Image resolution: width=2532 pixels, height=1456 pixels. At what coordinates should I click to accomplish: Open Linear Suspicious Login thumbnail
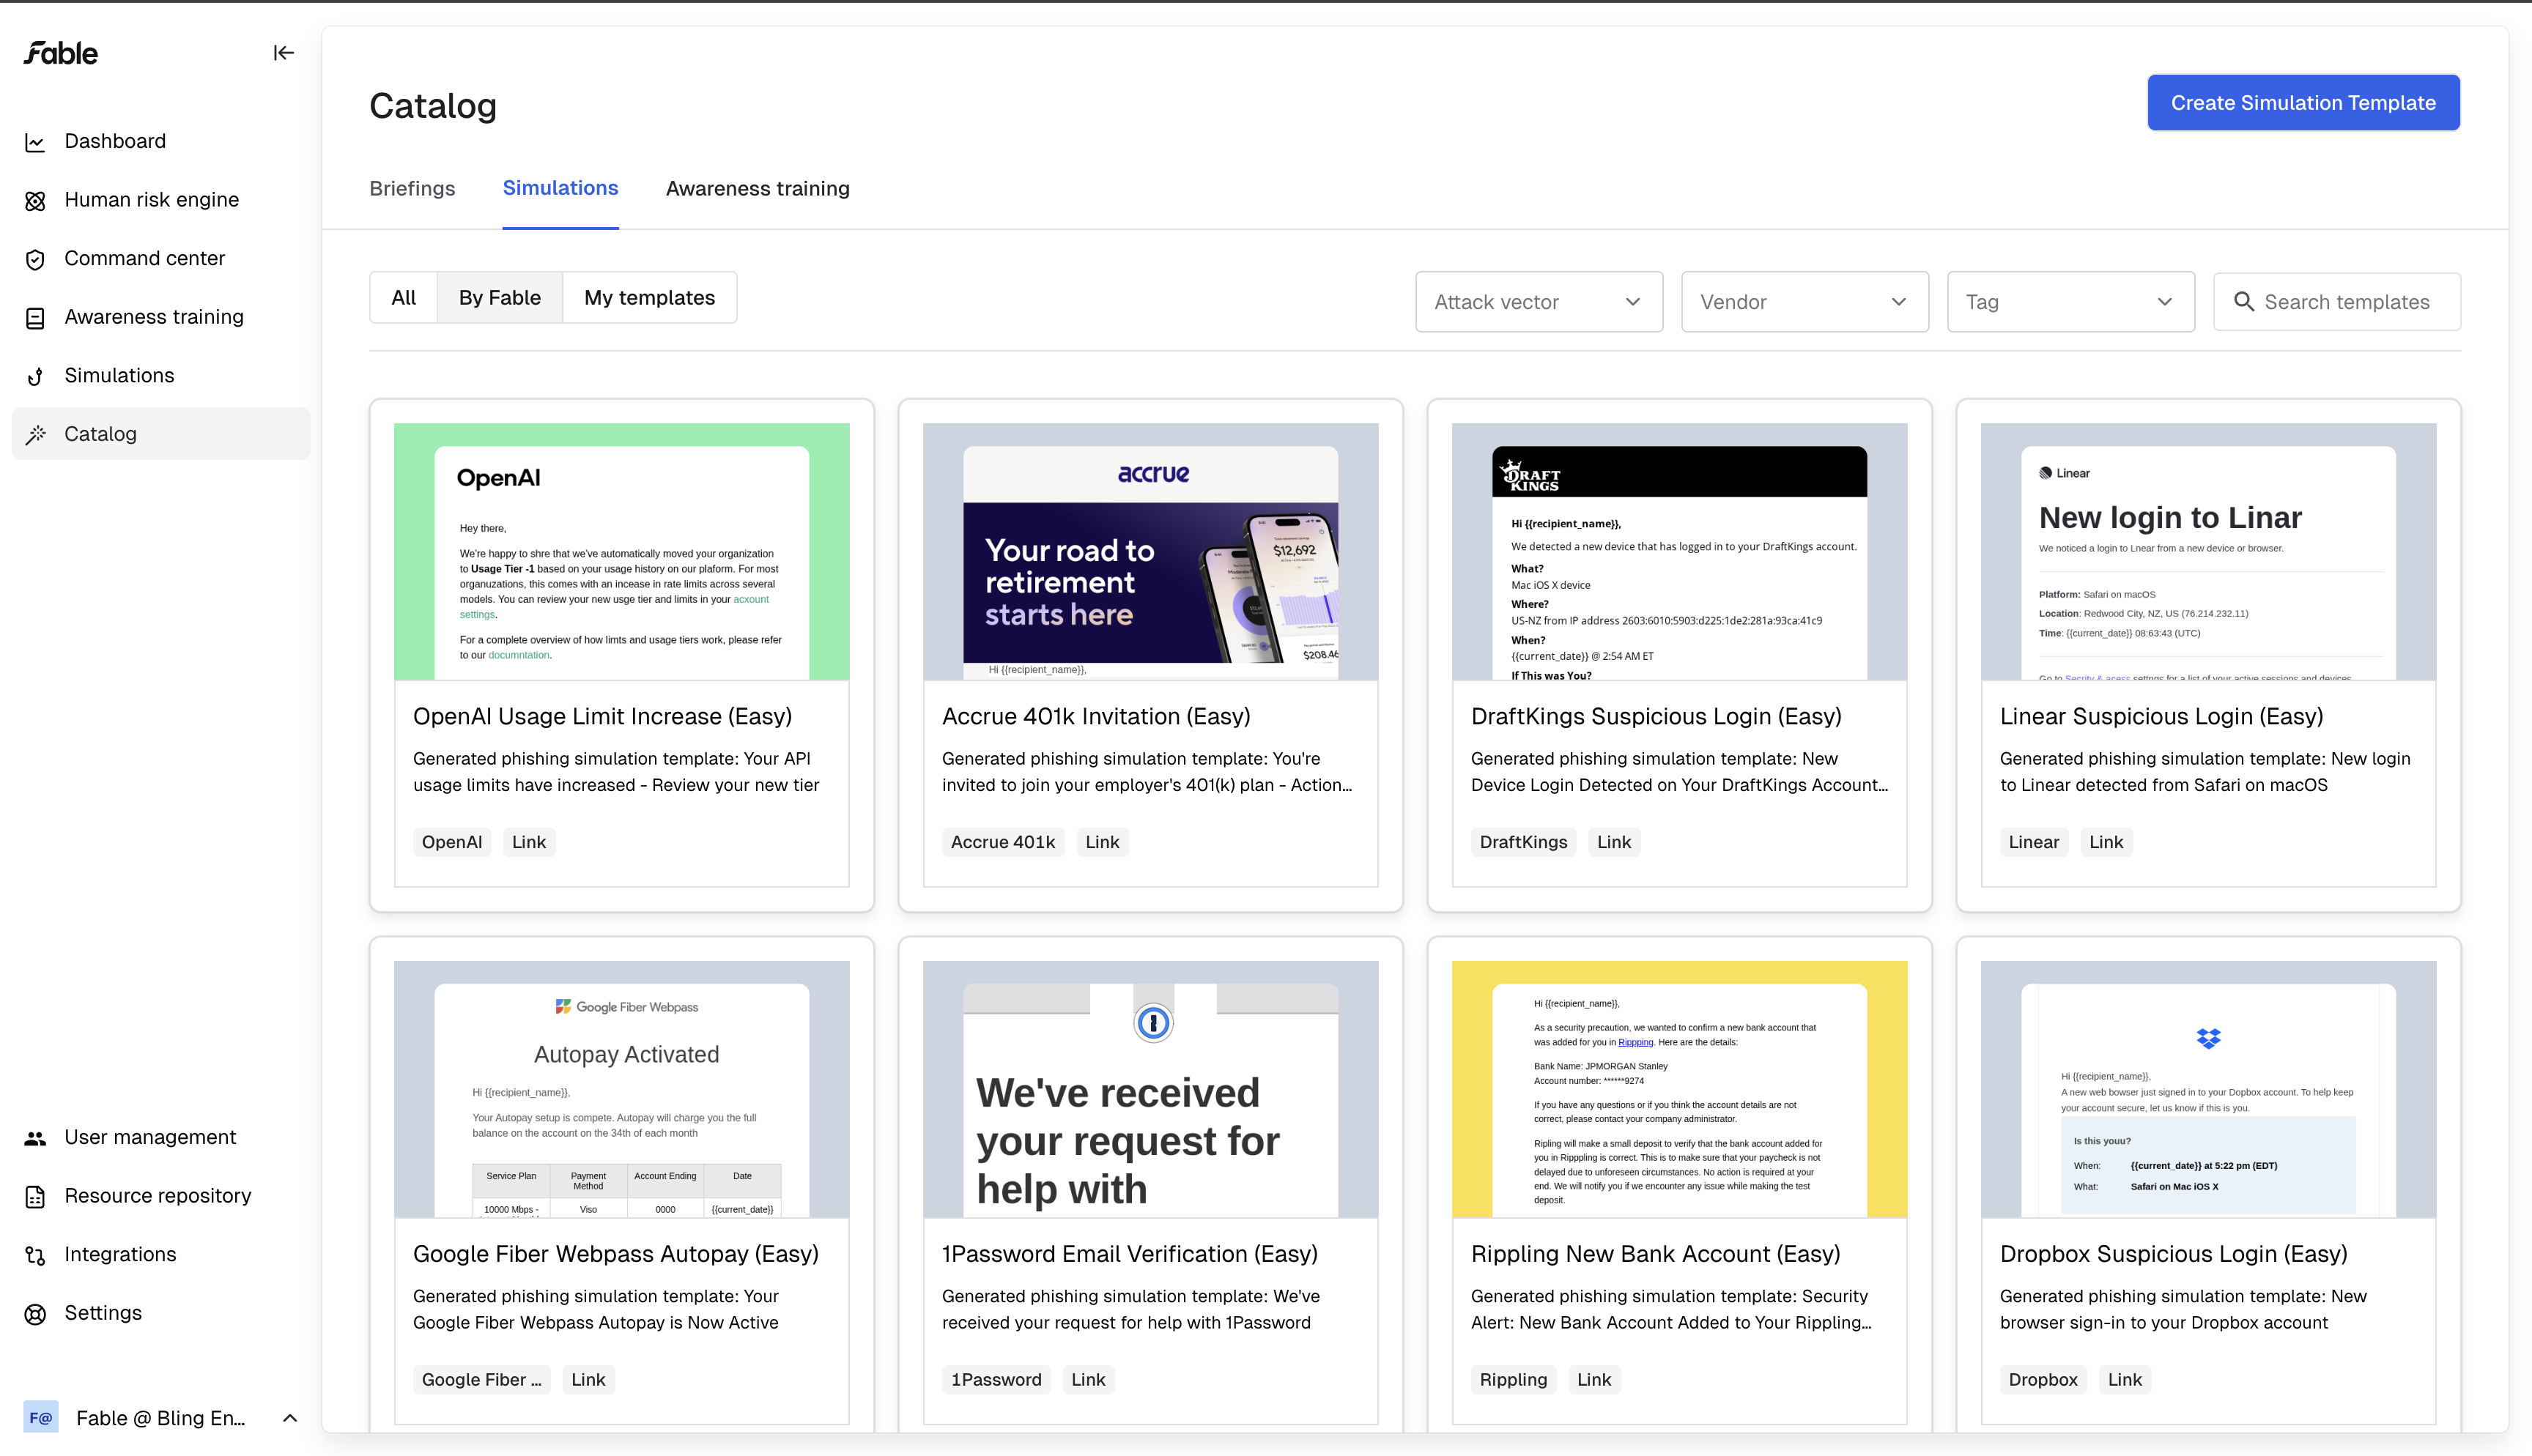(x=2209, y=552)
